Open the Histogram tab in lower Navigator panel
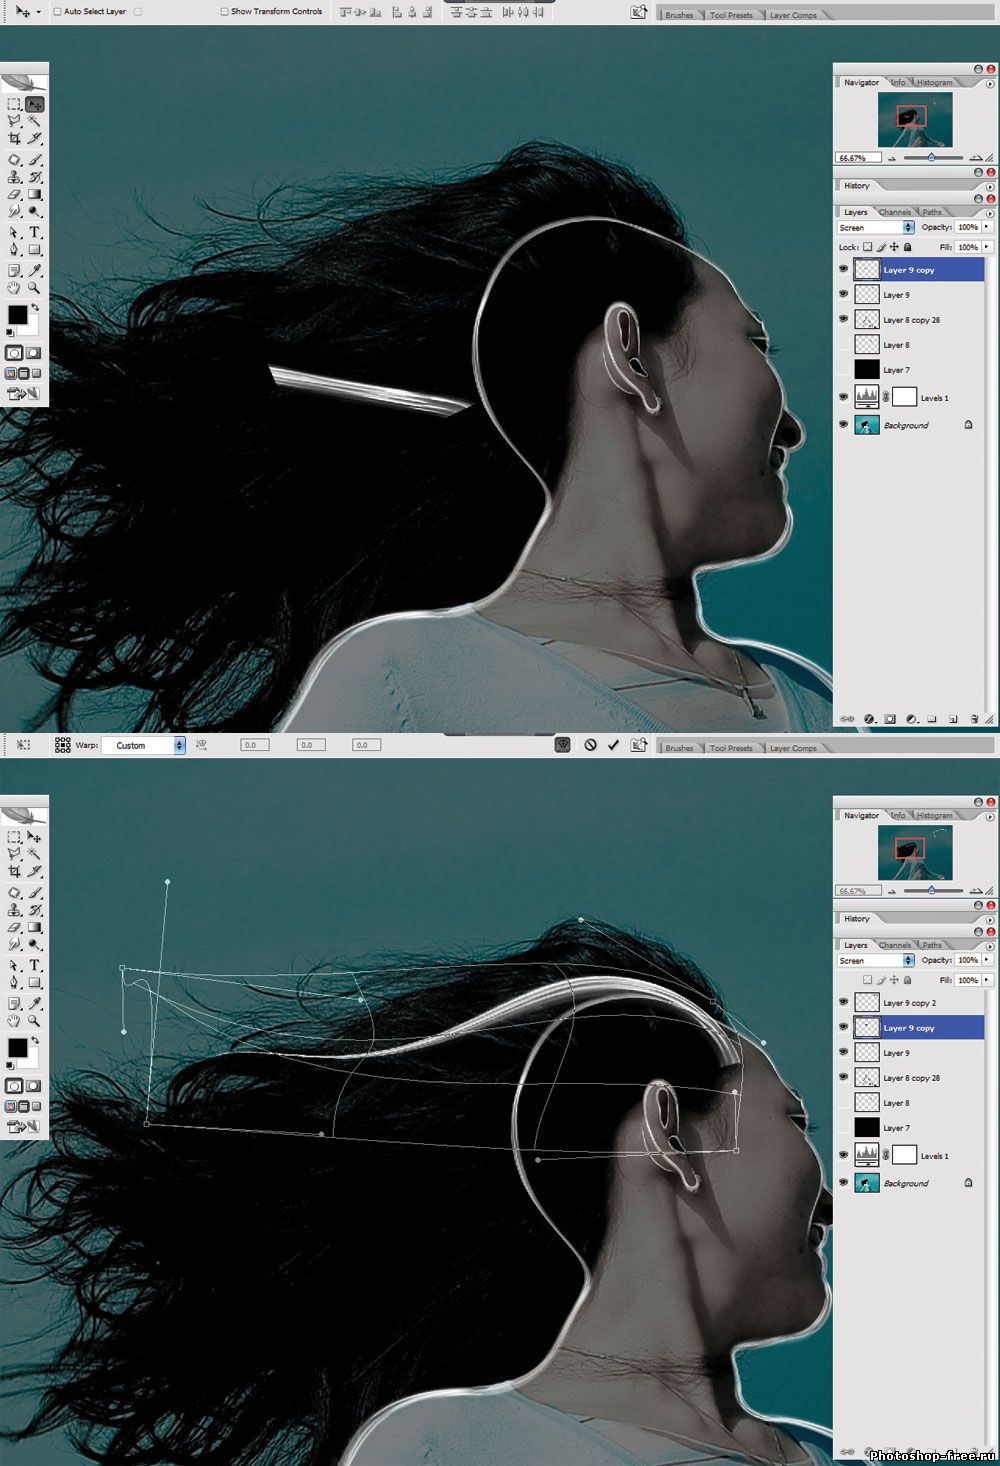This screenshot has width=1000, height=1466. click(934, 816)
